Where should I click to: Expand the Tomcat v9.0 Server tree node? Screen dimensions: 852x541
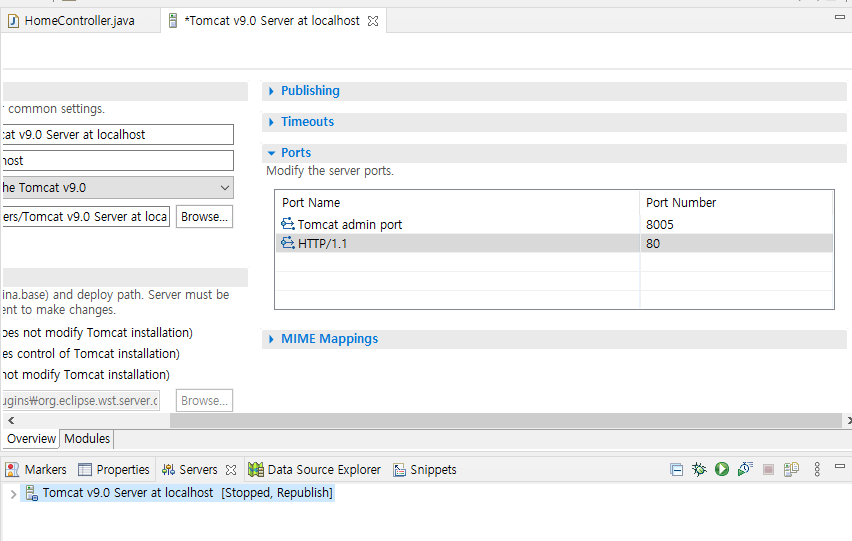click(13, 494)
